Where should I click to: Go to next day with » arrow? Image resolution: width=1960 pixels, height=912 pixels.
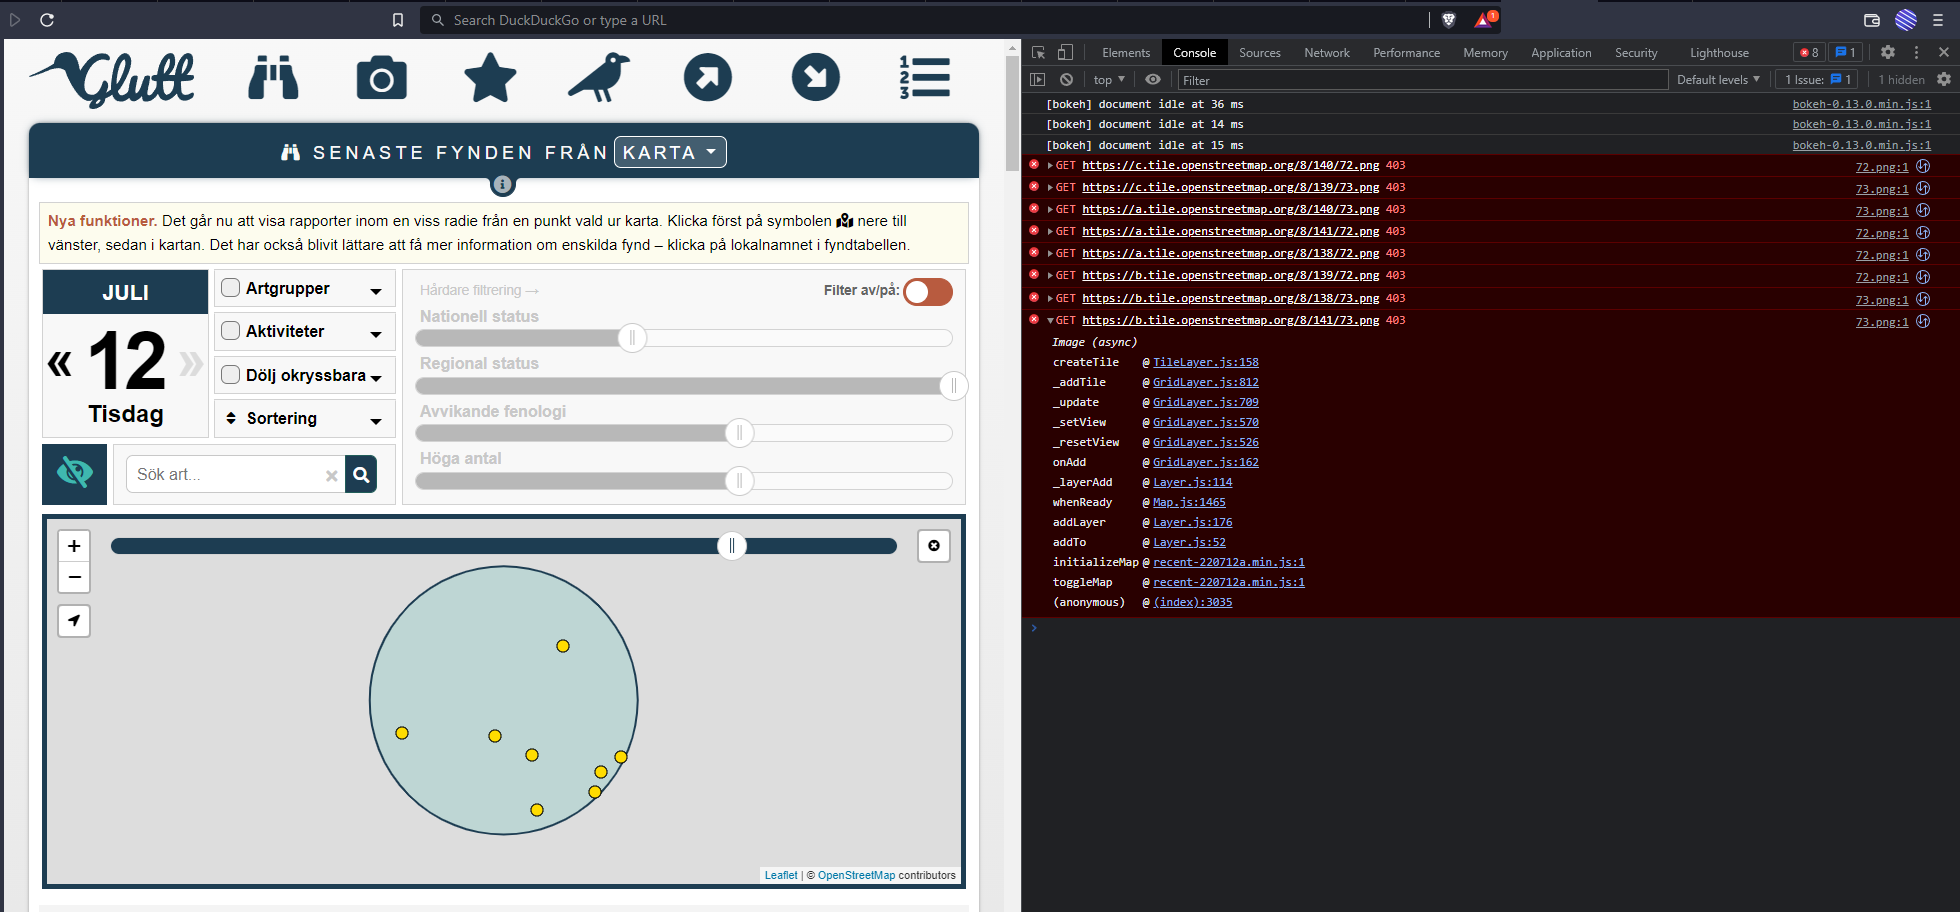(191, 364)
